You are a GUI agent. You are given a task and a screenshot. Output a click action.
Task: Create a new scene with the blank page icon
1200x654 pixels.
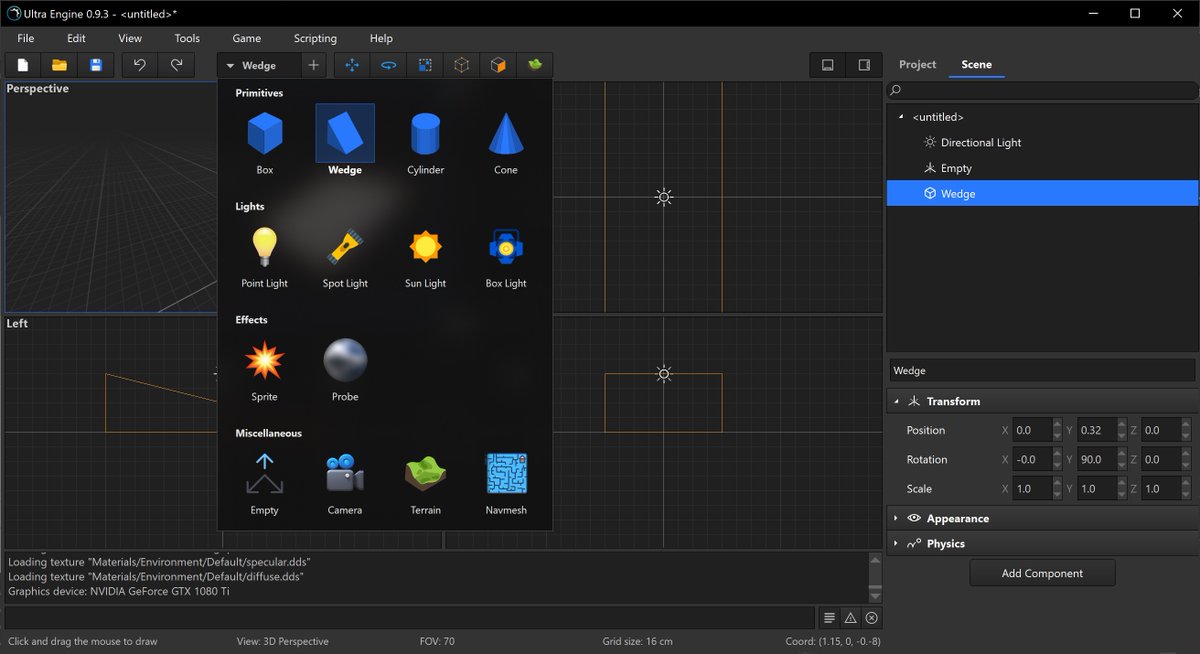(22, 65)
